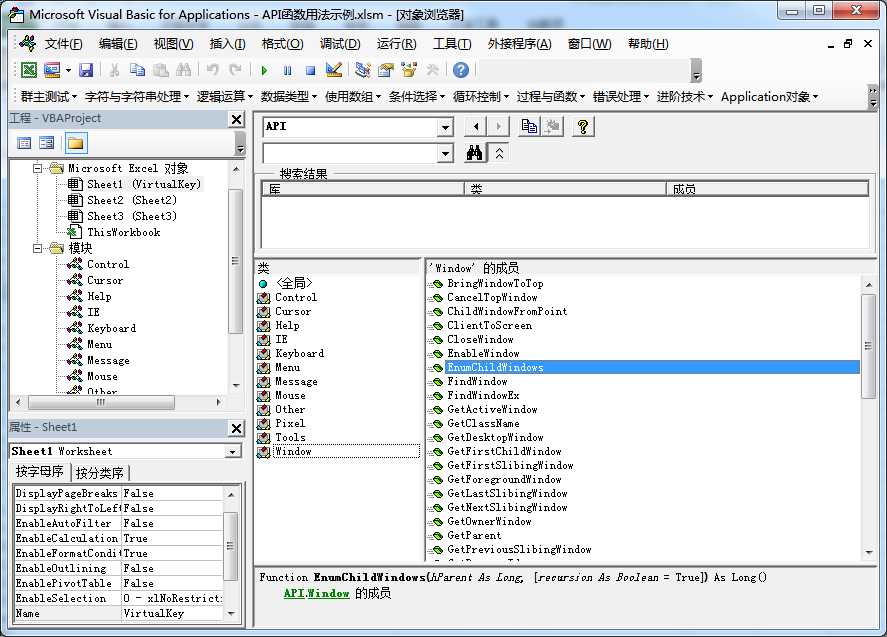Click the Reset stop icon

(310, 71)
